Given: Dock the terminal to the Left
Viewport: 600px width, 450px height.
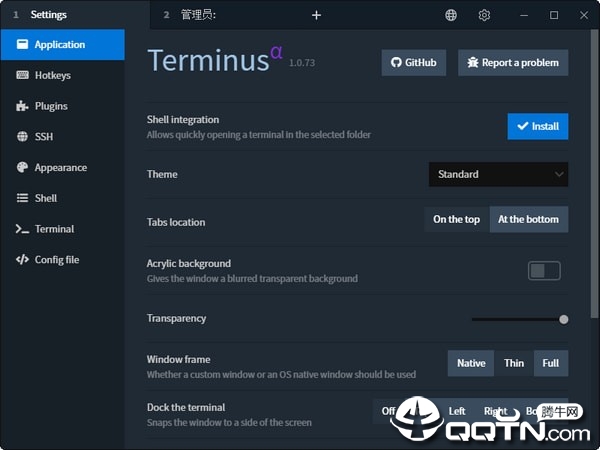Looking at the screenshot, I should coord(457,411).
